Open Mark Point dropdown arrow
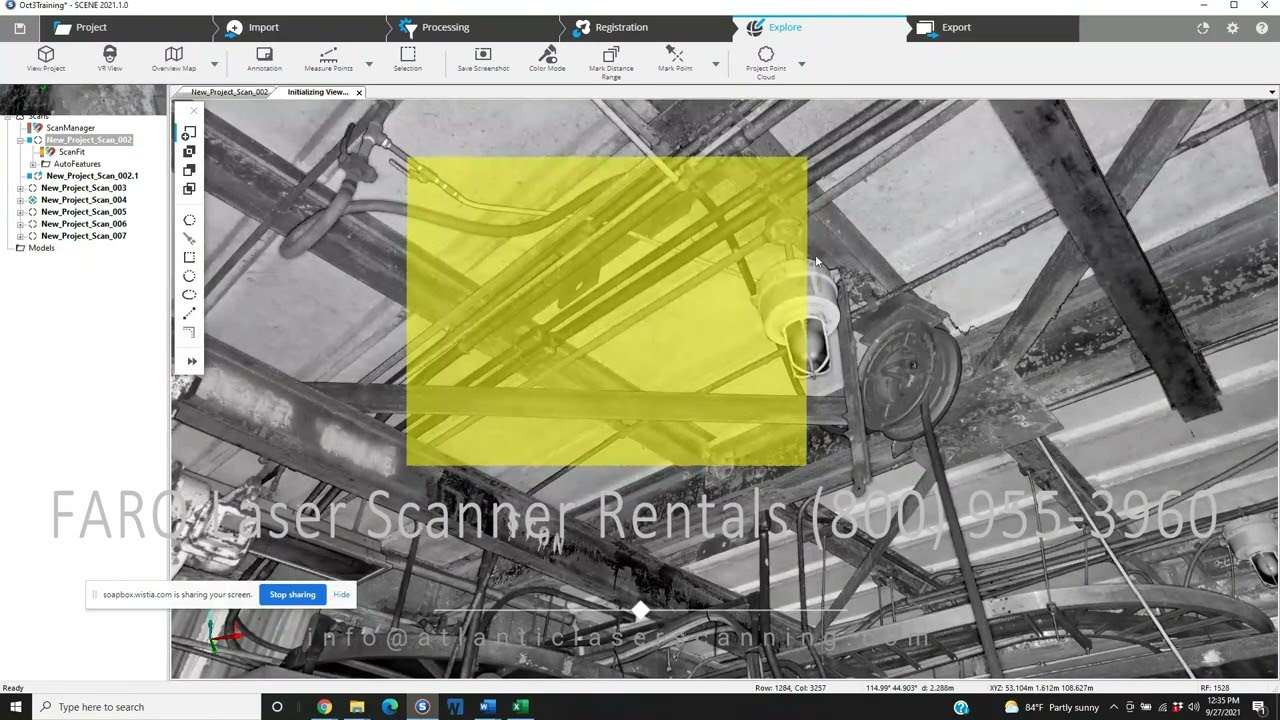 tap(715, 64)
